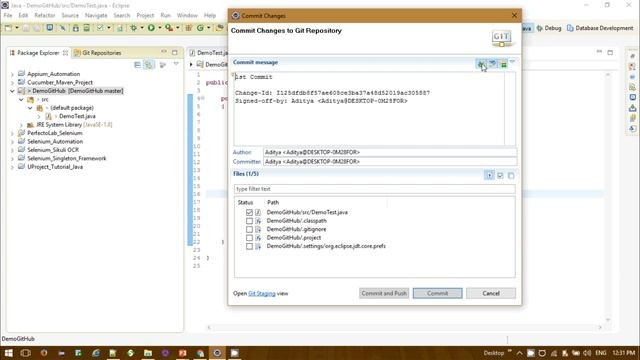Click green G icon in Eclipse toolbar
Image resolution: width=640 pixels, height=360 pixels.
pyautogui.click(x=200, y=28)
